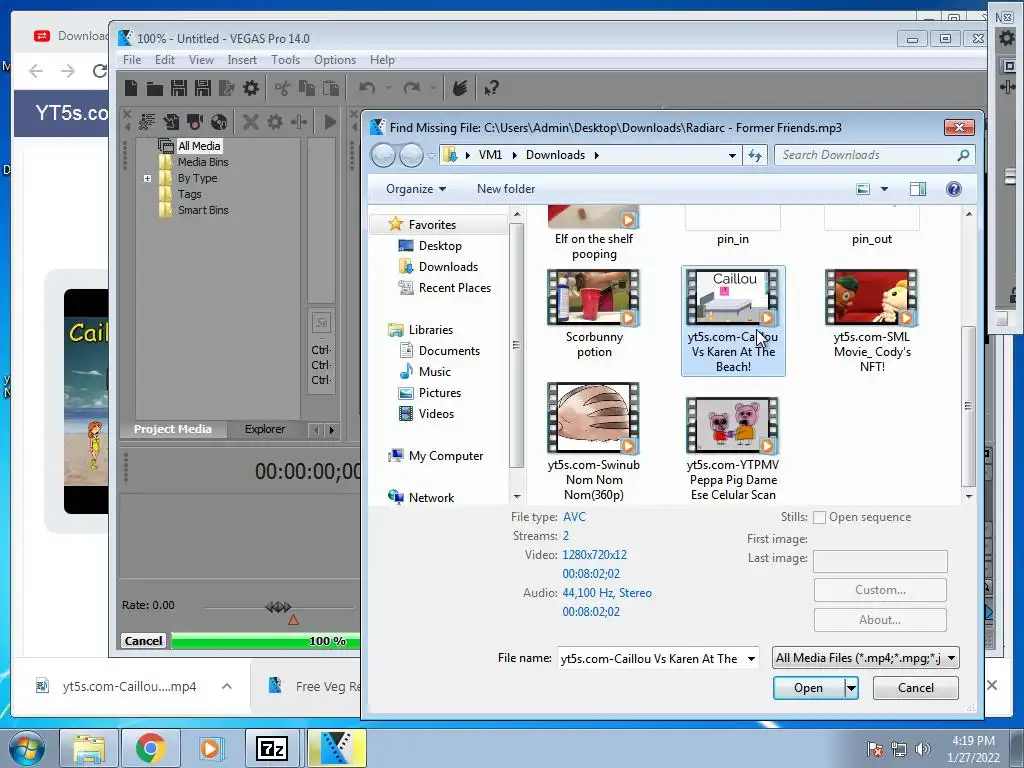Open Google Chrome from the taskbar

[151, 748]
